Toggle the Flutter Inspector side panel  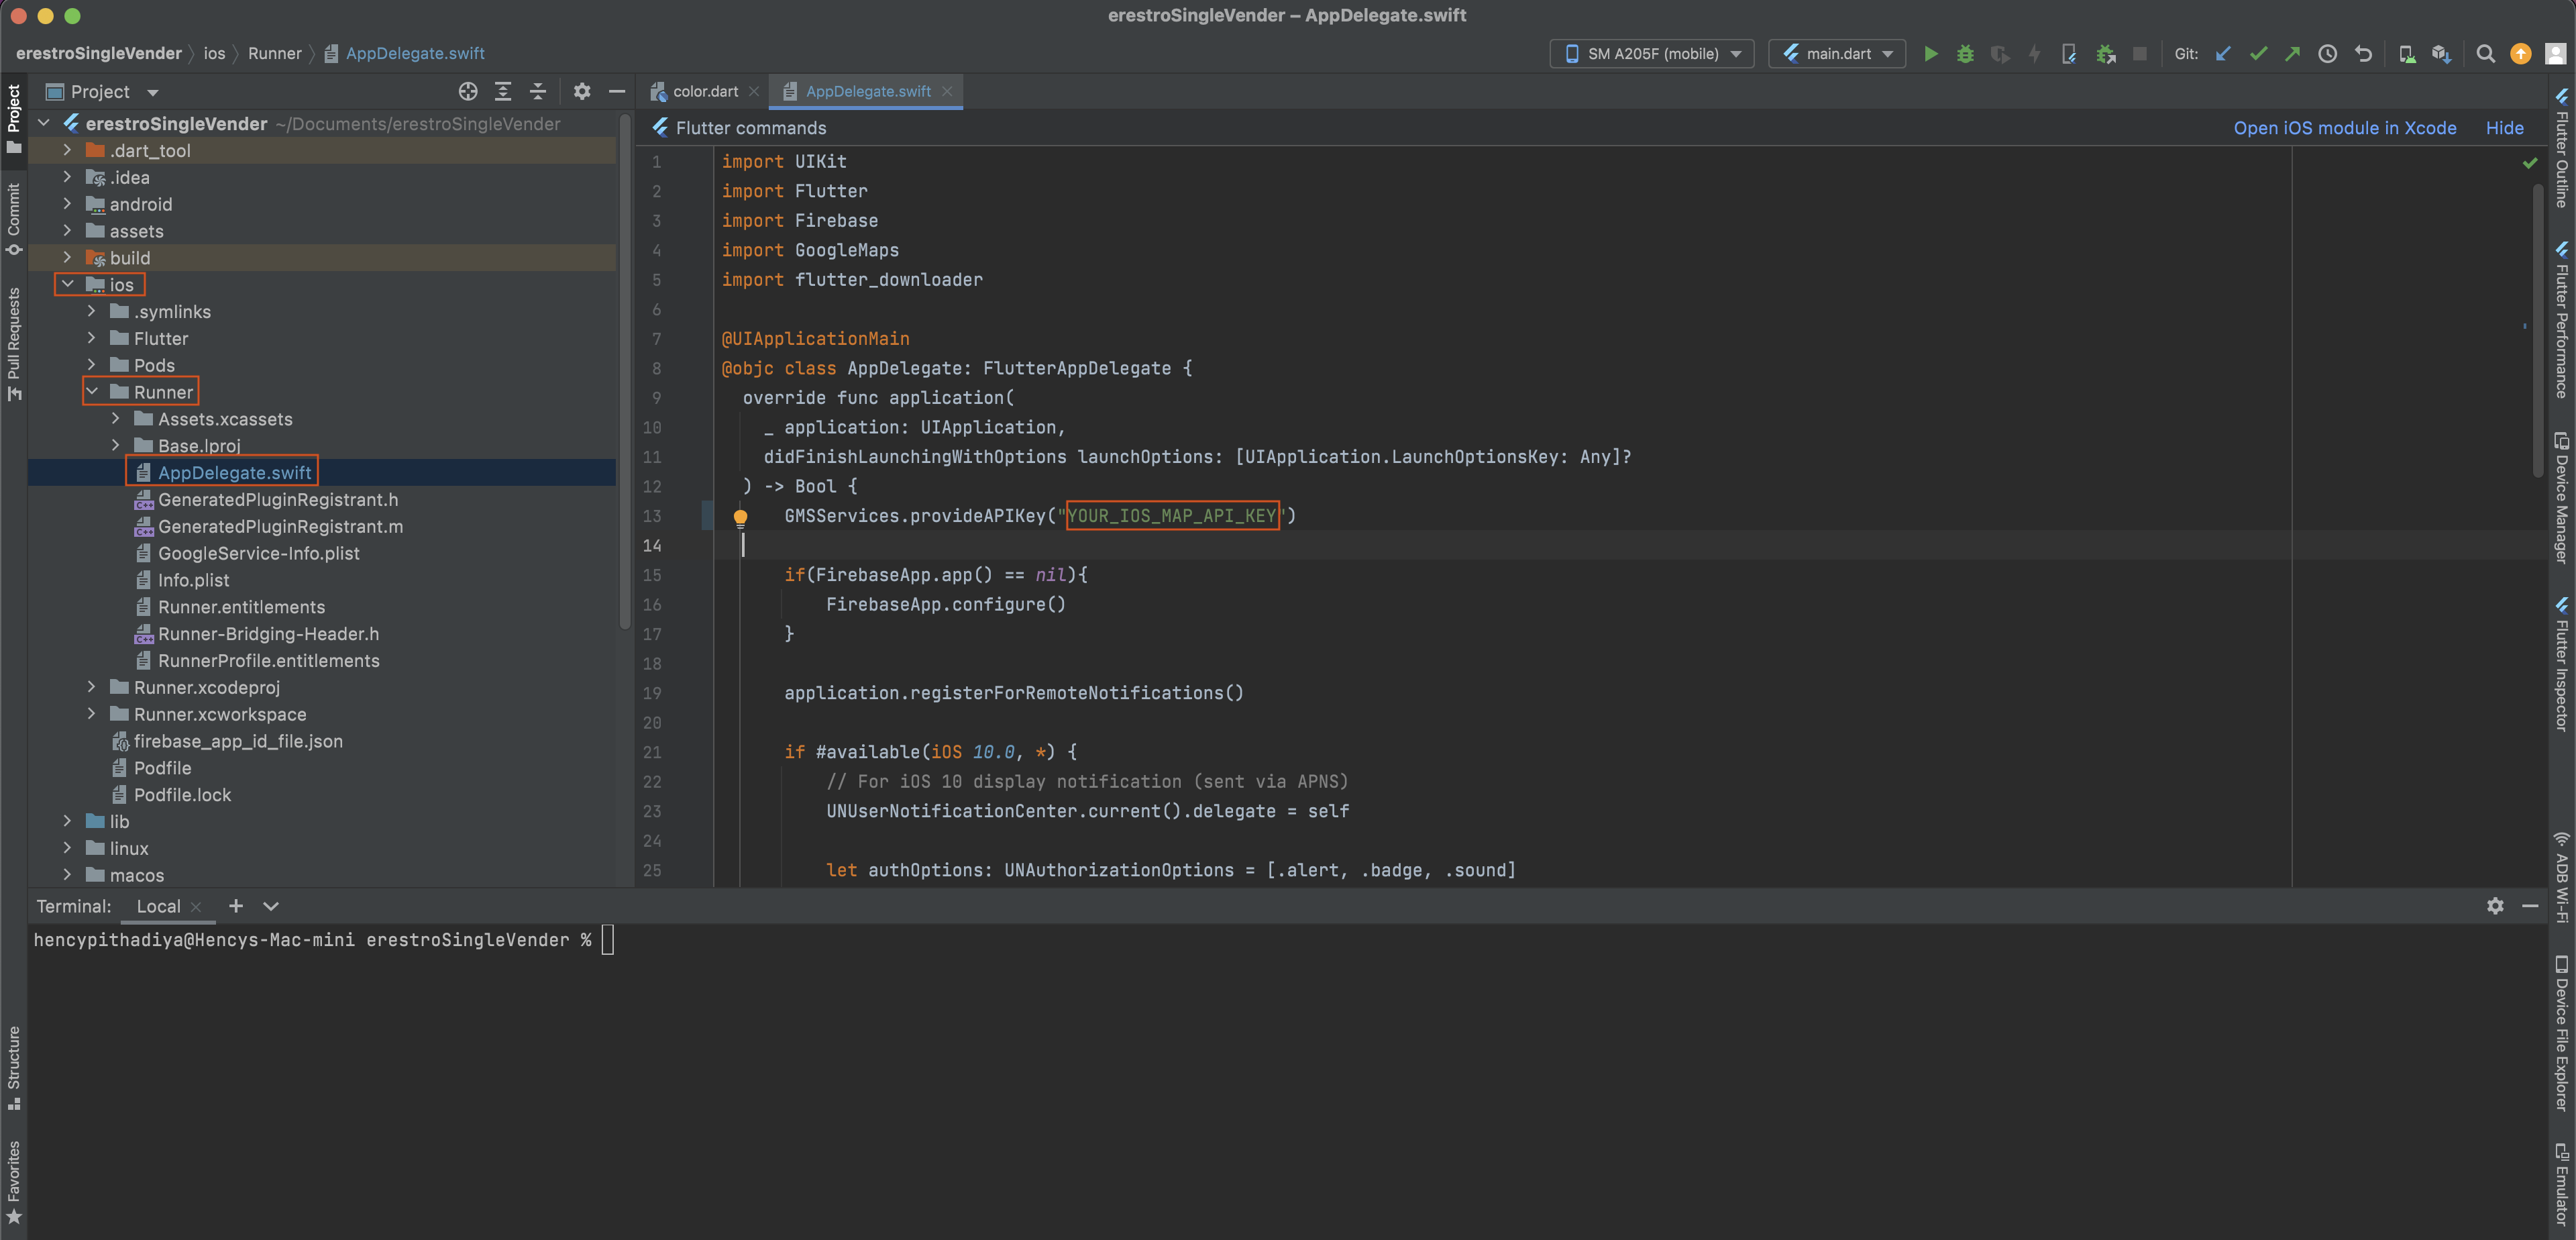pos(2562,665)
